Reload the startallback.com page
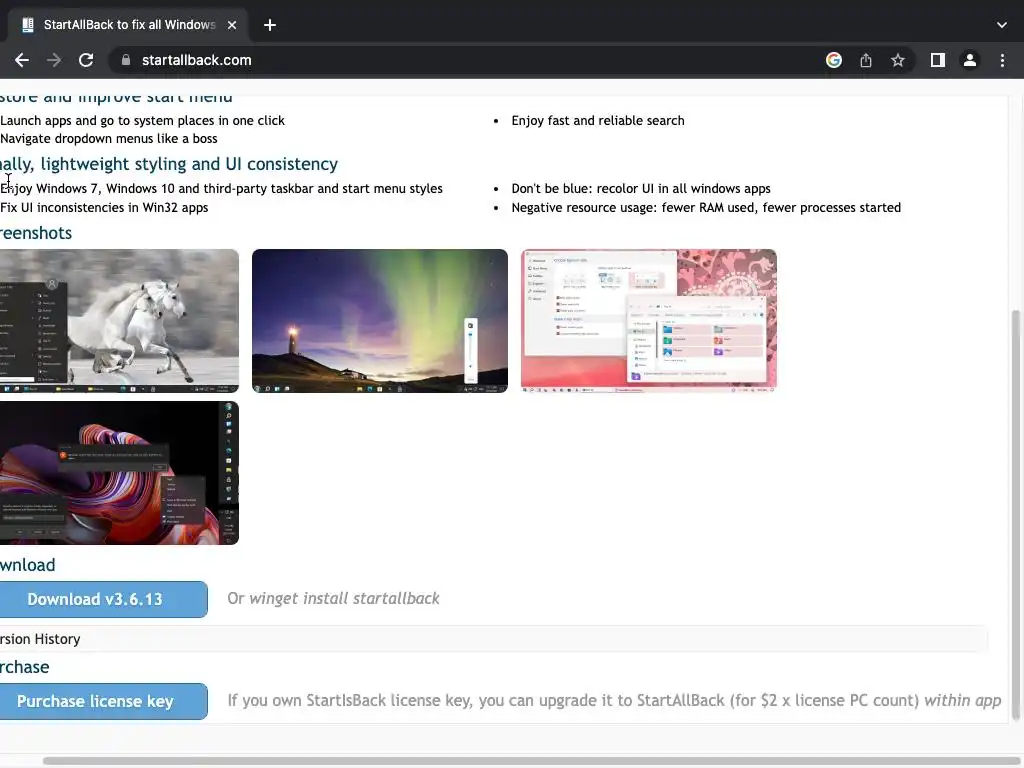Screen dimensions: 1024x768 (x=86, y=60)
